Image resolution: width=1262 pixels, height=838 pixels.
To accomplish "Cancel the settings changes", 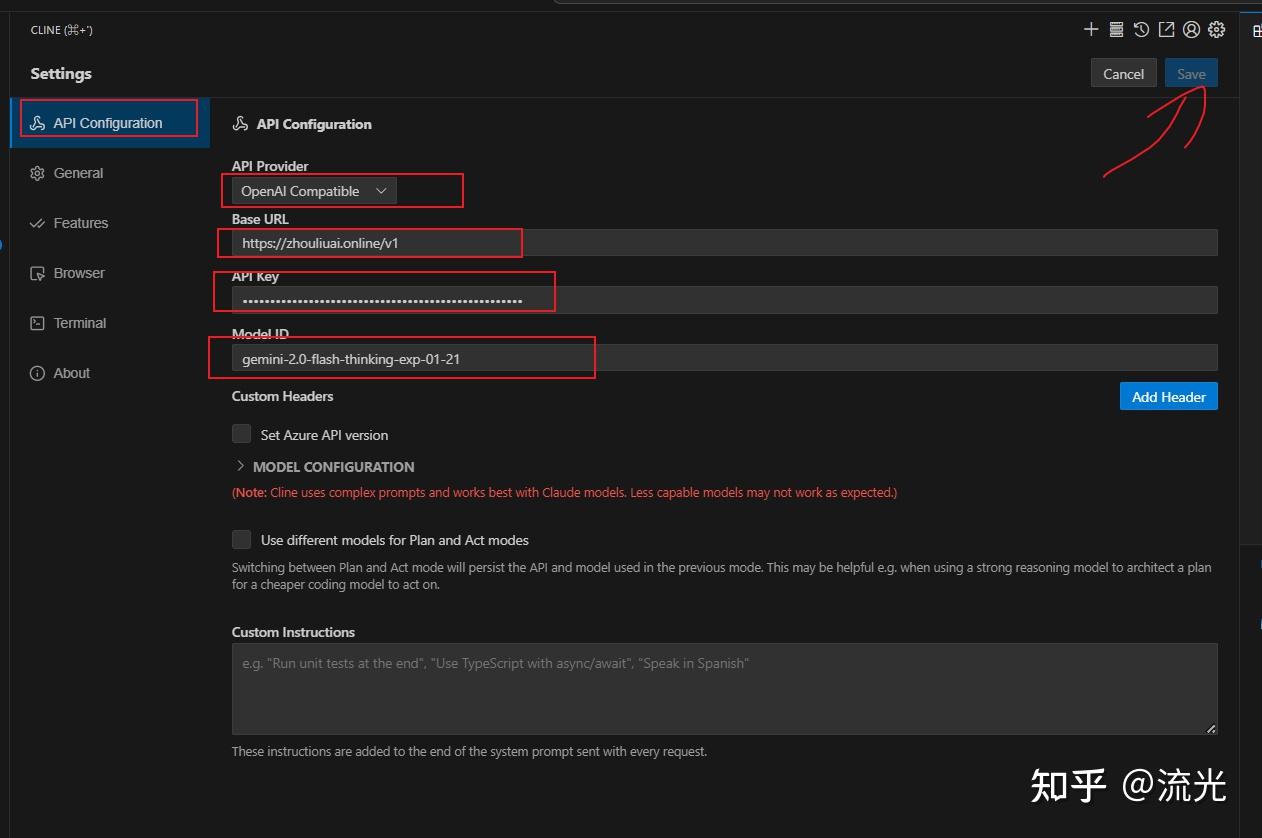I will 1123,74.
